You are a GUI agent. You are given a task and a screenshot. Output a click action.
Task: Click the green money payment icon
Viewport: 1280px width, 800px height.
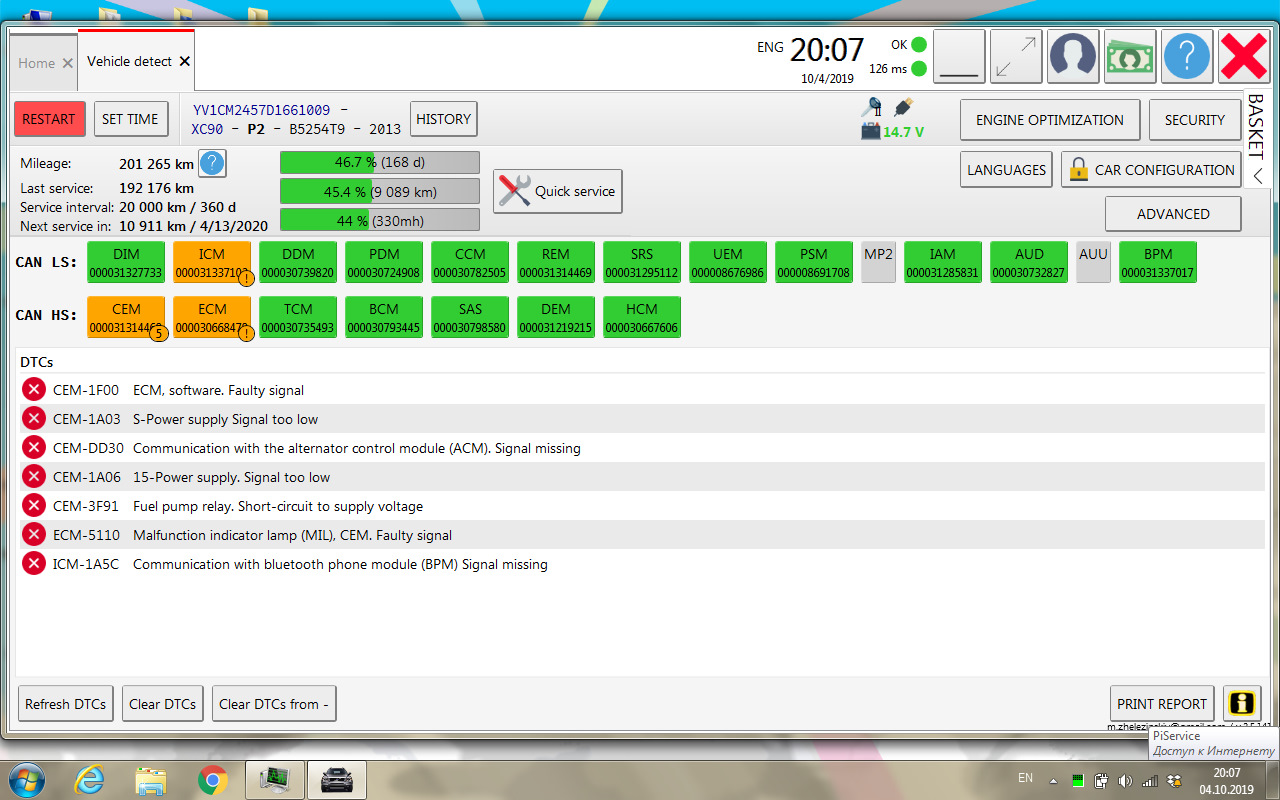click(x=1130, y=56)
